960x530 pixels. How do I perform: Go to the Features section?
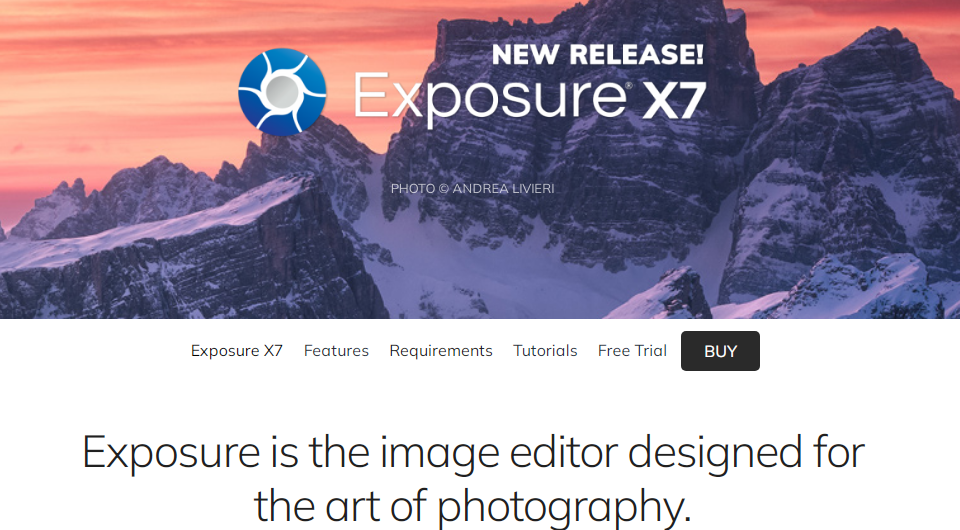(336, 351)
